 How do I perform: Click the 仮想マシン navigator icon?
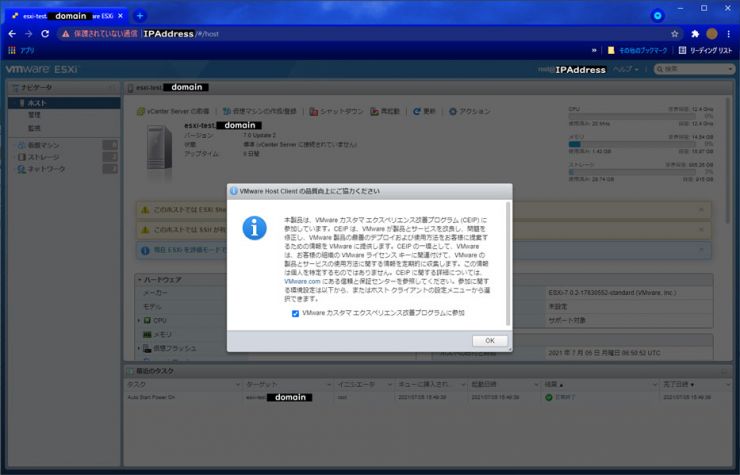coord(21,145)
